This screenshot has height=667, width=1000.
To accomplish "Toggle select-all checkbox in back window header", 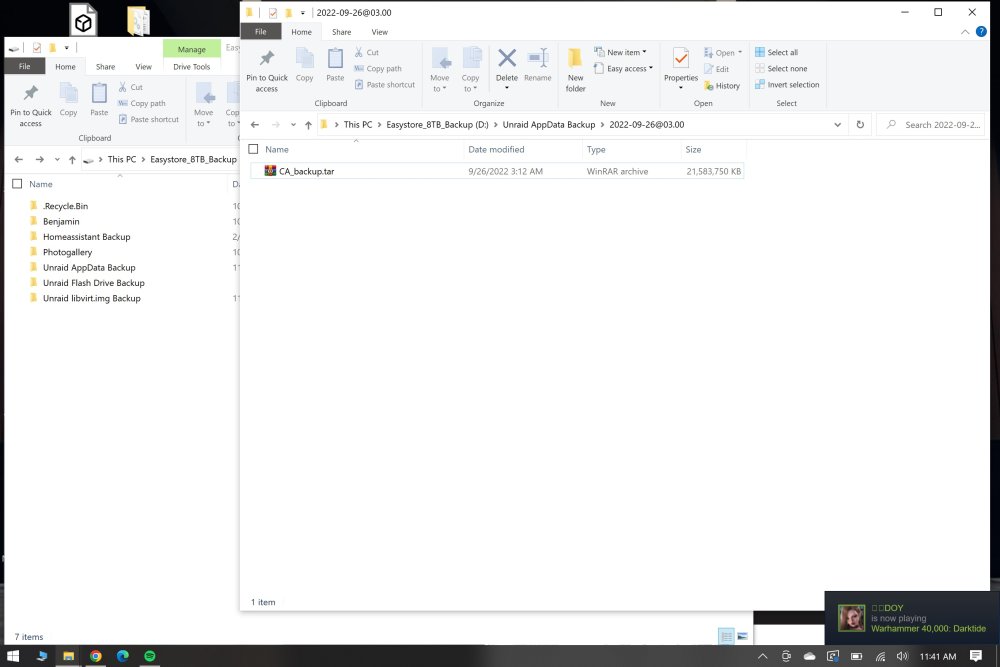I will [17, 184].
